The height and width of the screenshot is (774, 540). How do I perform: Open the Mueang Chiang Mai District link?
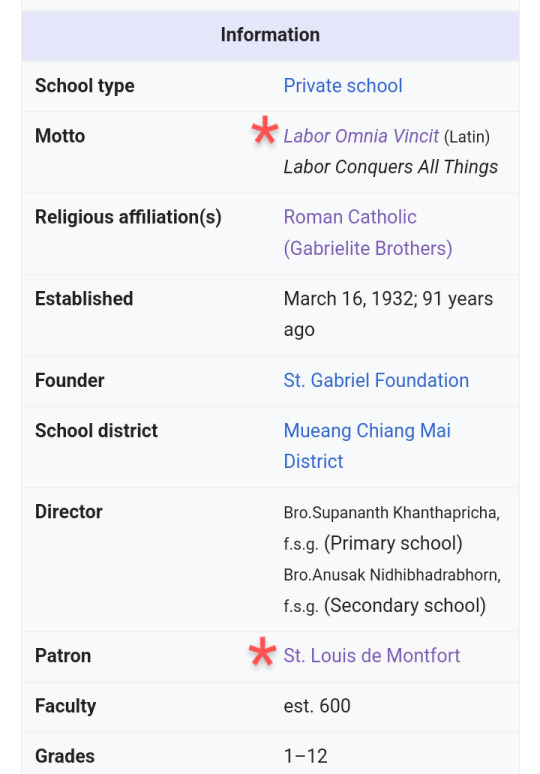point(367,446)
